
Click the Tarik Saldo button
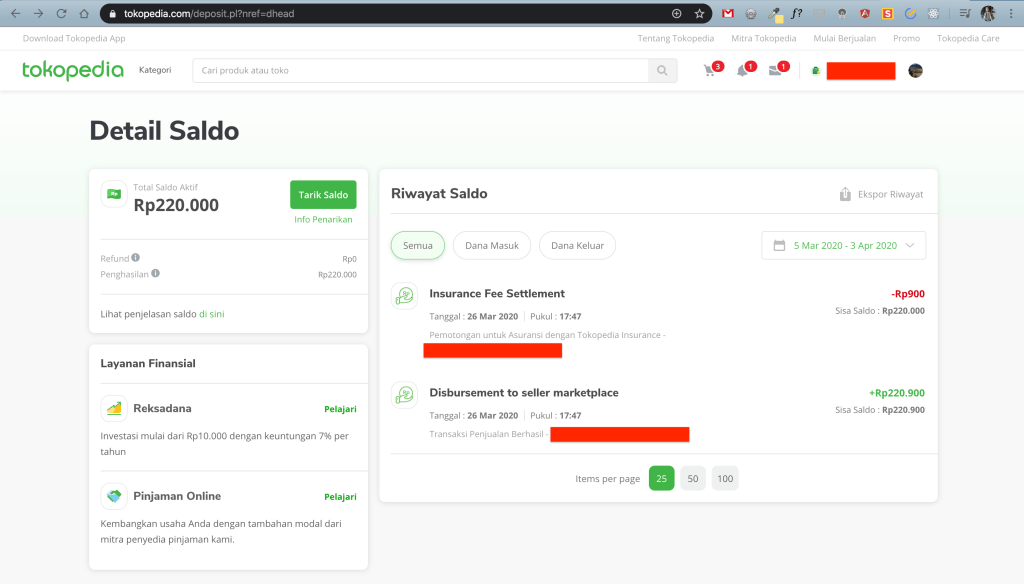[x=323, y=195]
